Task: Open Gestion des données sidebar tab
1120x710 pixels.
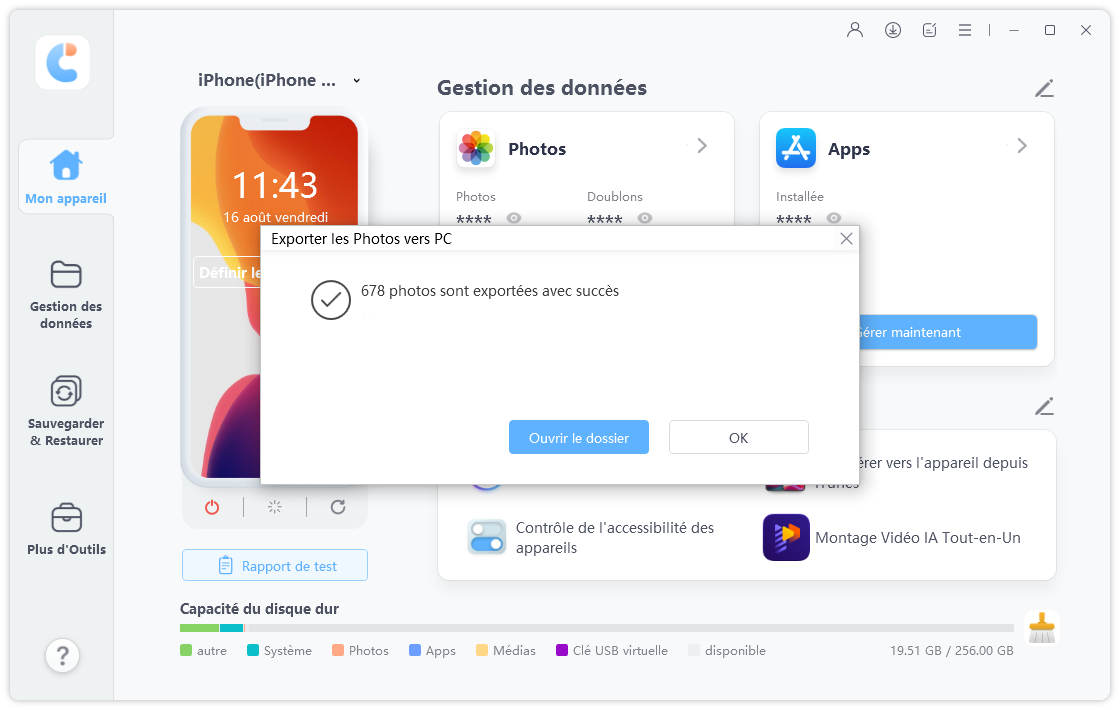Action: tap(66, 294)
